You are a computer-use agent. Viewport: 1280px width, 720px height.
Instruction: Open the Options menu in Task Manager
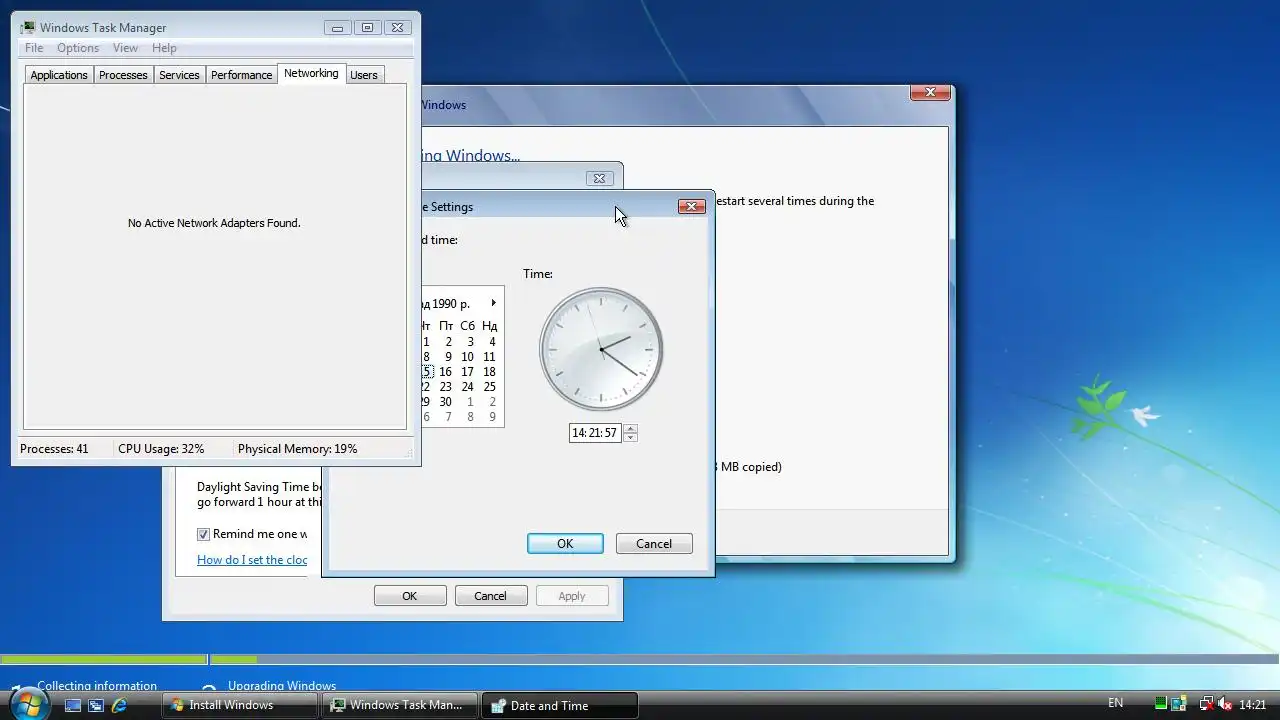78,48
